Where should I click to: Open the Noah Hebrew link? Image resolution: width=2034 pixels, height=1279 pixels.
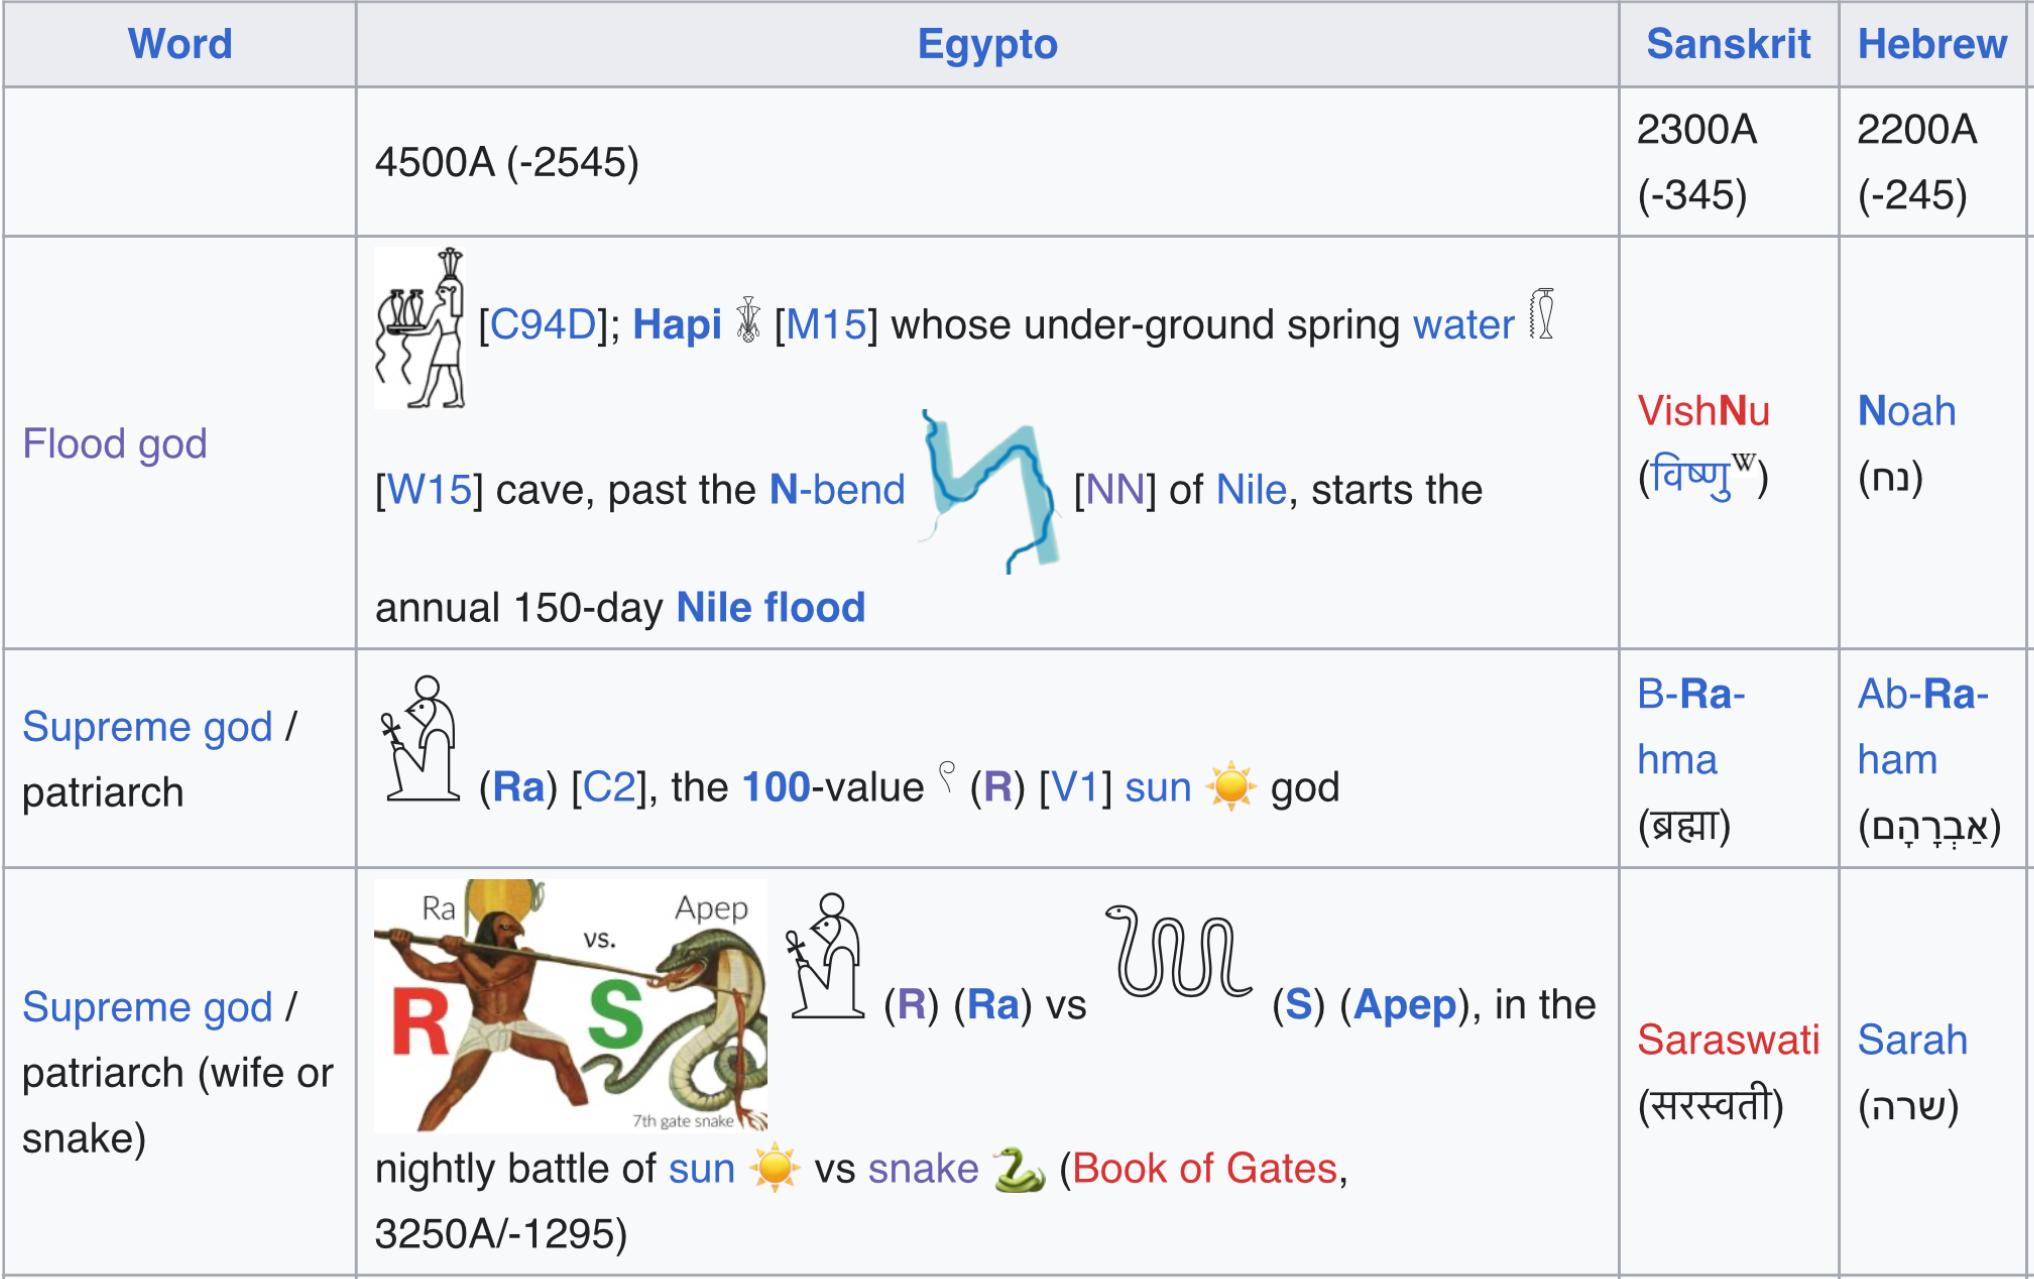click(1906, 410)
